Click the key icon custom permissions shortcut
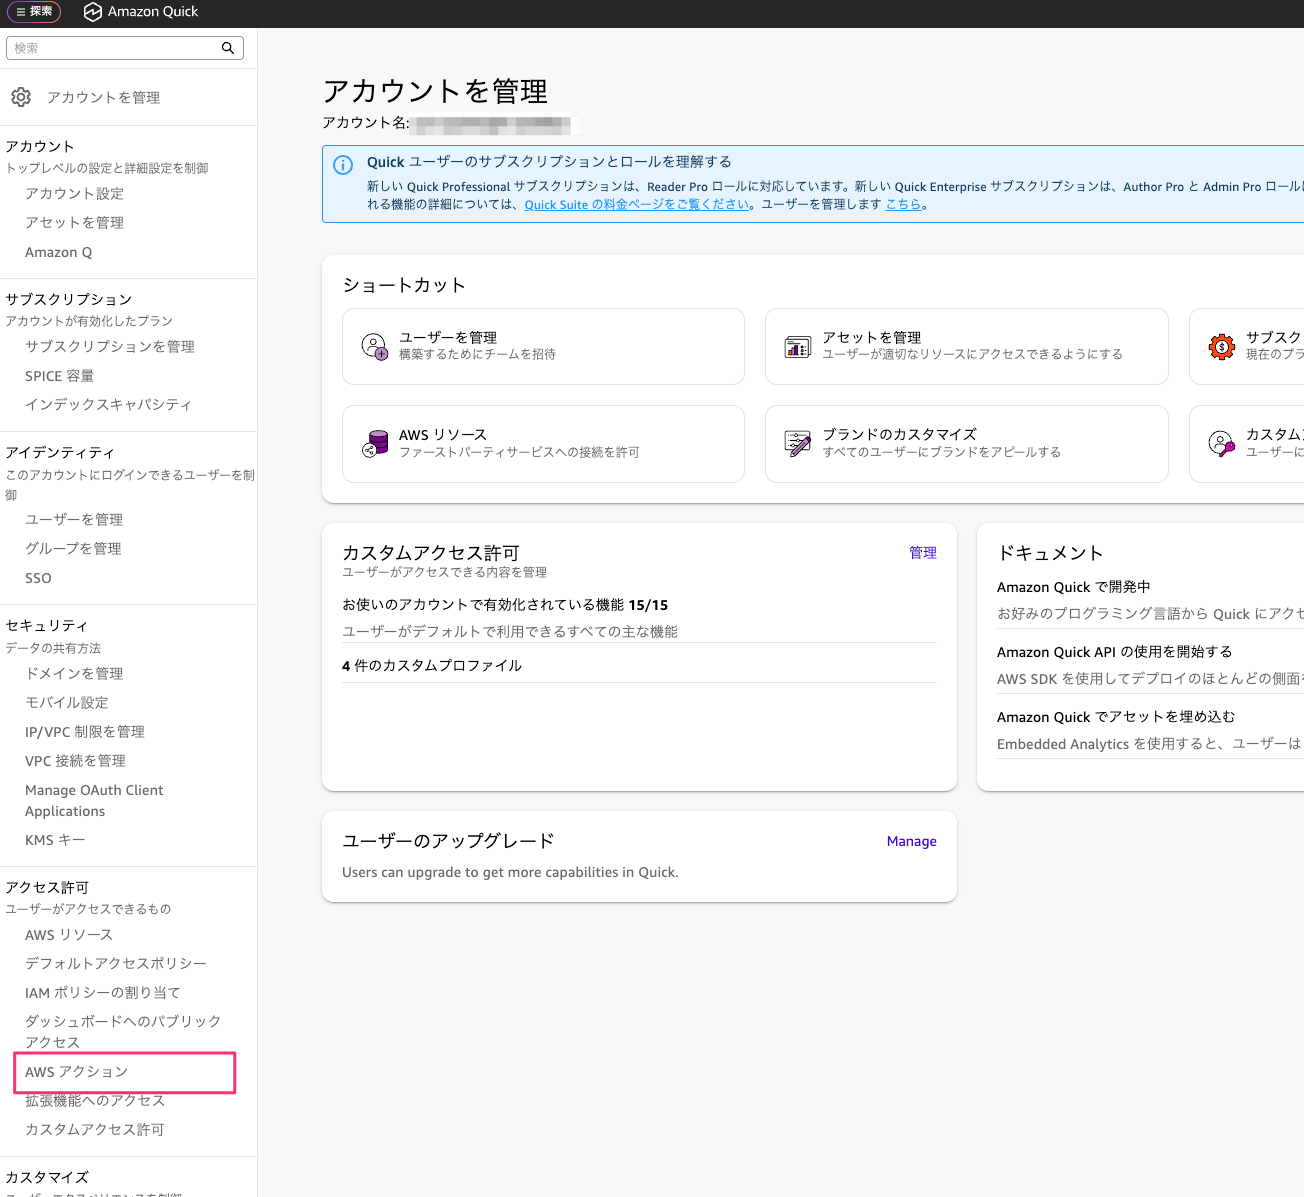The height and width of the screenshot is (1197, 1304). pyautogui.click(x=1222, y=444)
